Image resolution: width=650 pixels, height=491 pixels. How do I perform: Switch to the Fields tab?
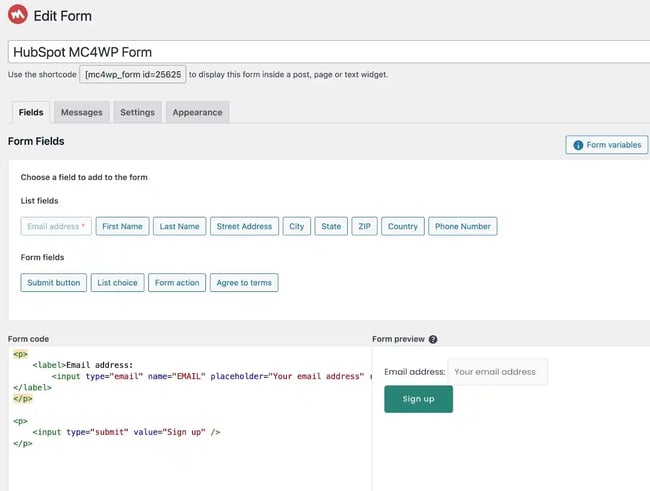(31, 112)
